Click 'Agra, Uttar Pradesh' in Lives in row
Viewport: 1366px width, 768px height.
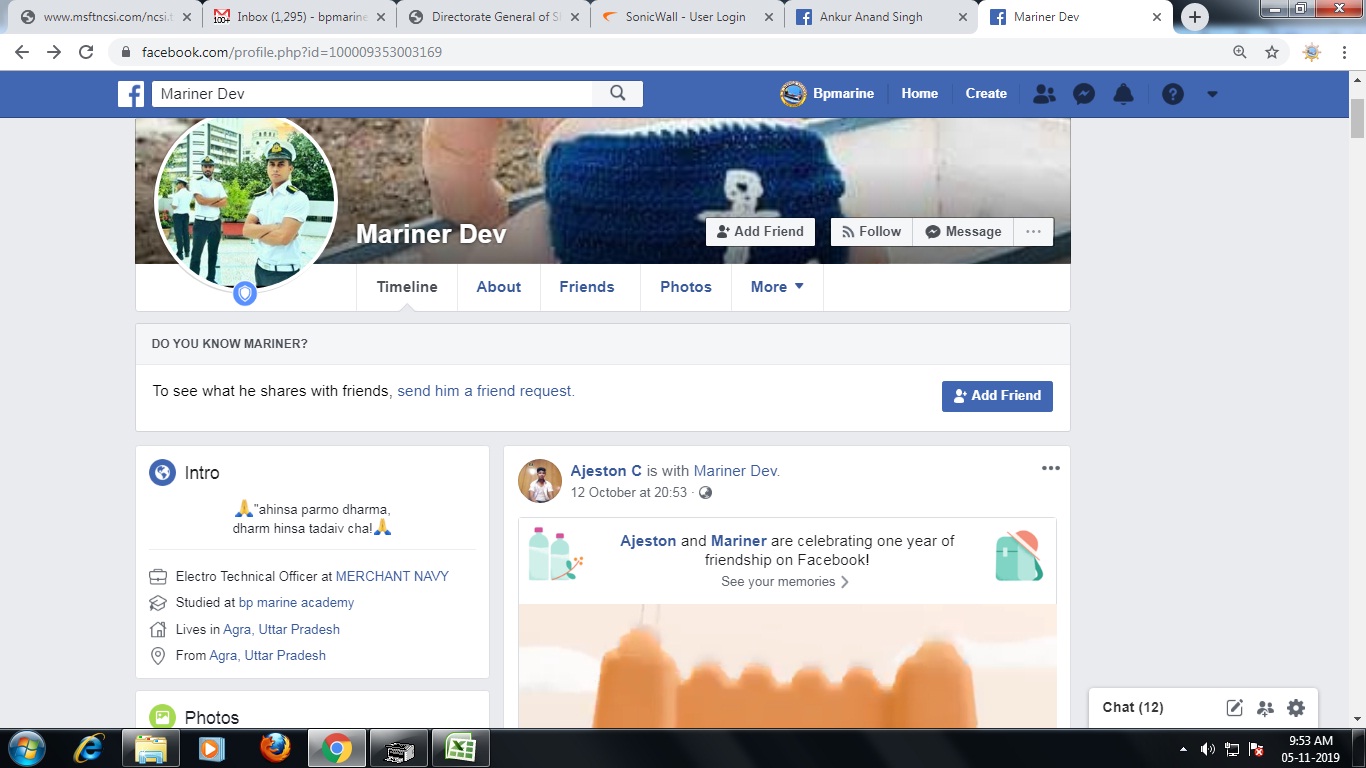tap(281, 630)
